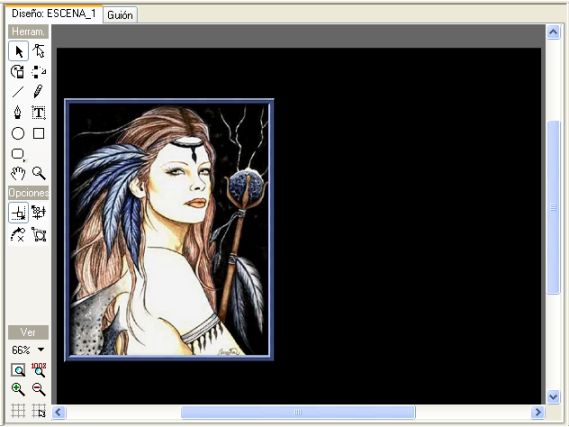This screenshot has height=427, width=569.
Task: Switch to the Diseño: ESCENA_1 tab
Action: click(54, 14)
